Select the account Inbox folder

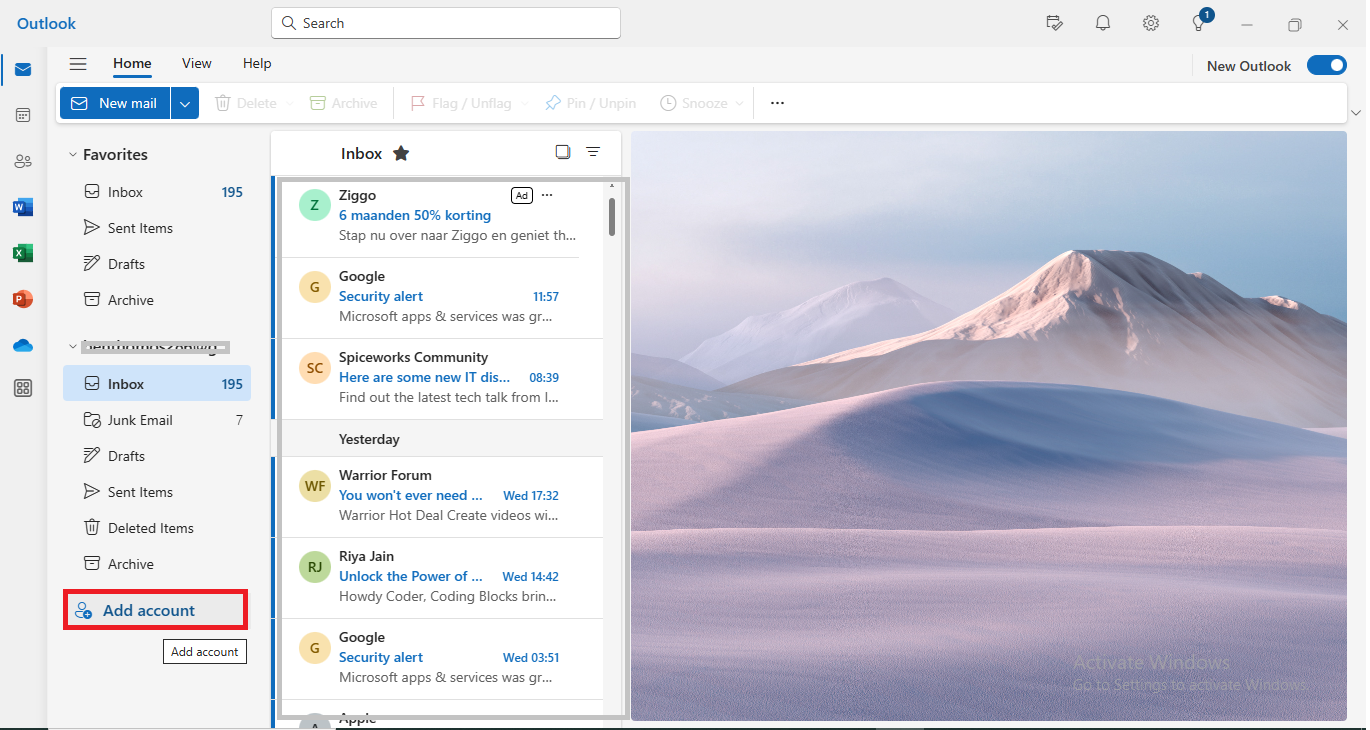pyautogui.click(x=157, y=384)
